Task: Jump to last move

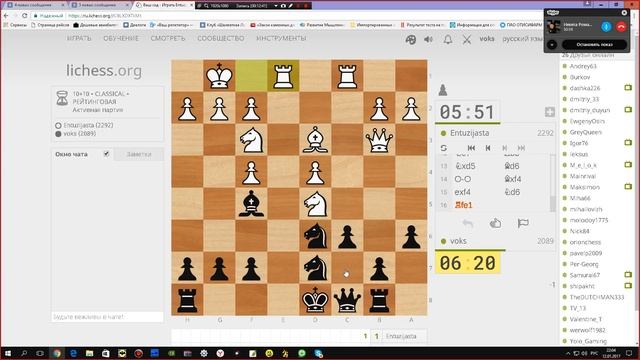Action: click(x=521, y=148)
